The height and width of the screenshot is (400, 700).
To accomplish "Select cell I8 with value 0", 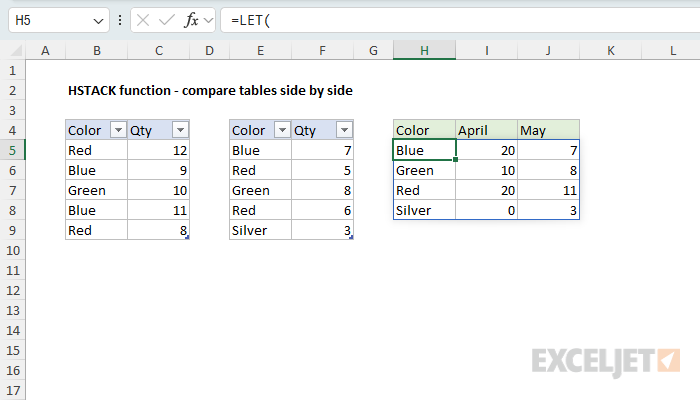I will click(486, 210).
